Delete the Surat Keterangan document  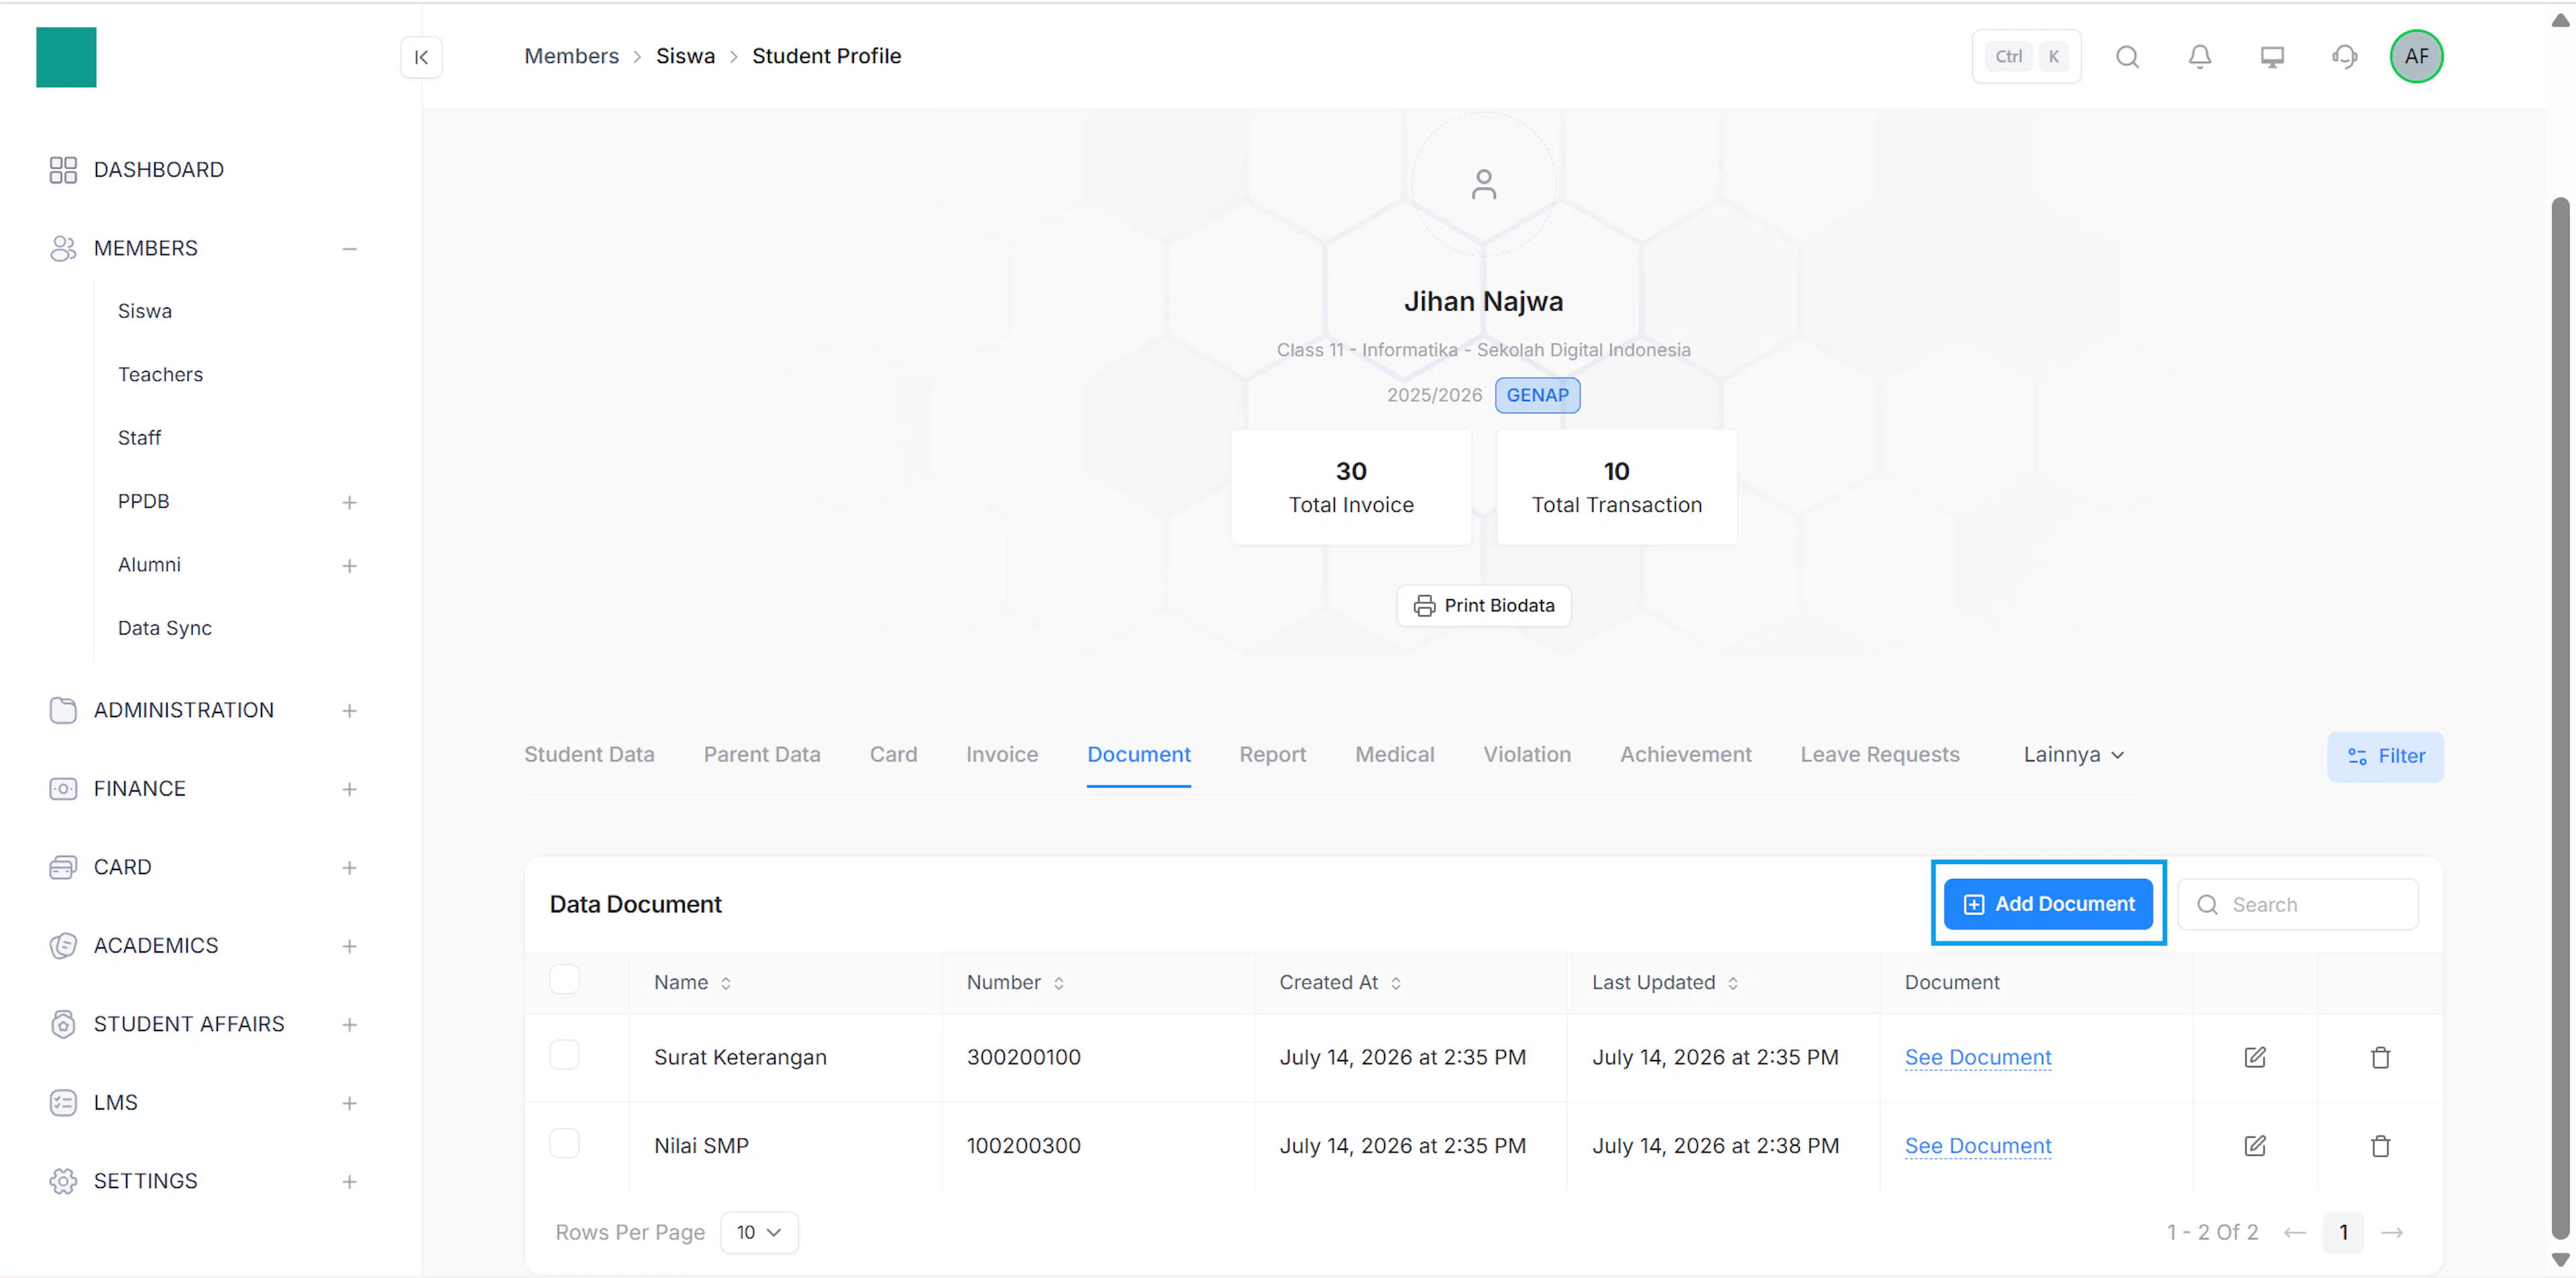(2380, 1057)
